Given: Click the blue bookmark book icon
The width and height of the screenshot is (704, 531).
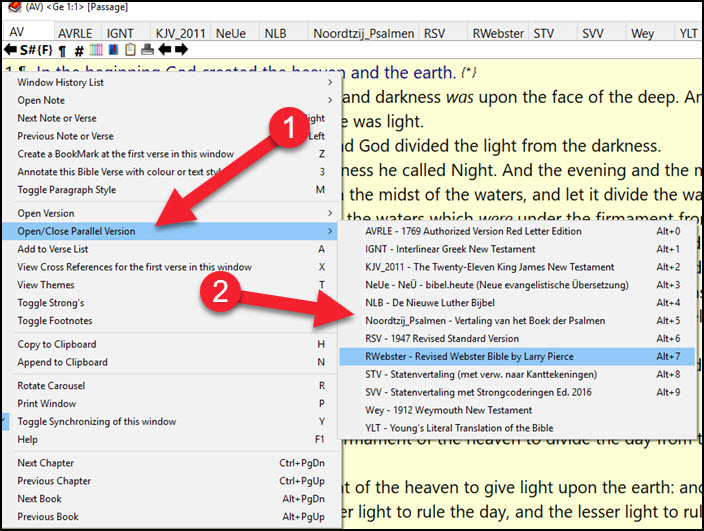Looking at the screenshot, I should [x=114, y=49].
